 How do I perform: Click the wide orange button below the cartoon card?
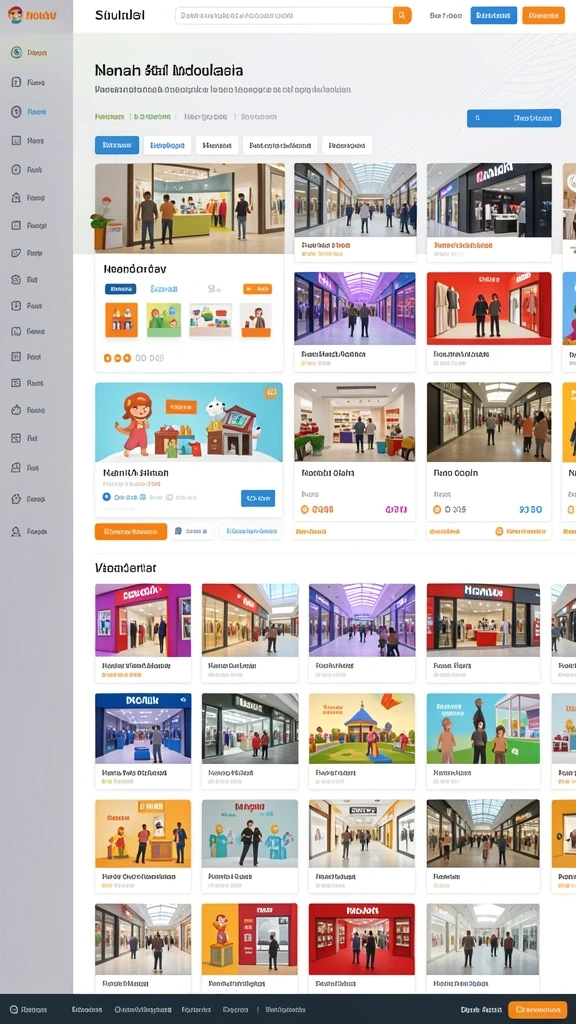point(131,532)
